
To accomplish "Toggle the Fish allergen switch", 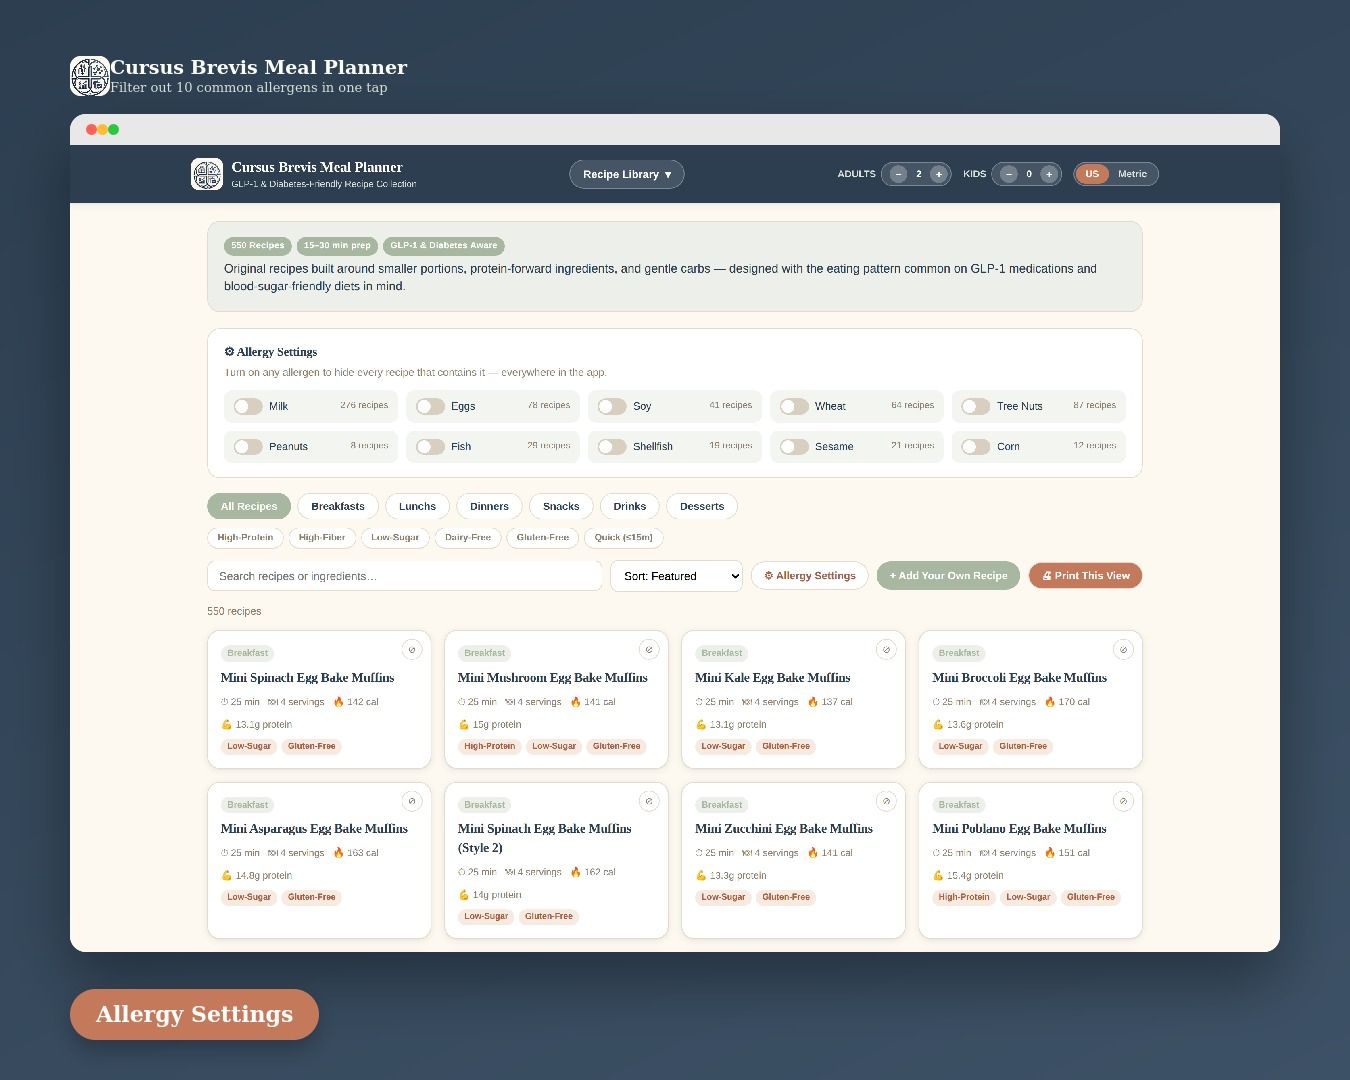I will click(x=430, y=447).
